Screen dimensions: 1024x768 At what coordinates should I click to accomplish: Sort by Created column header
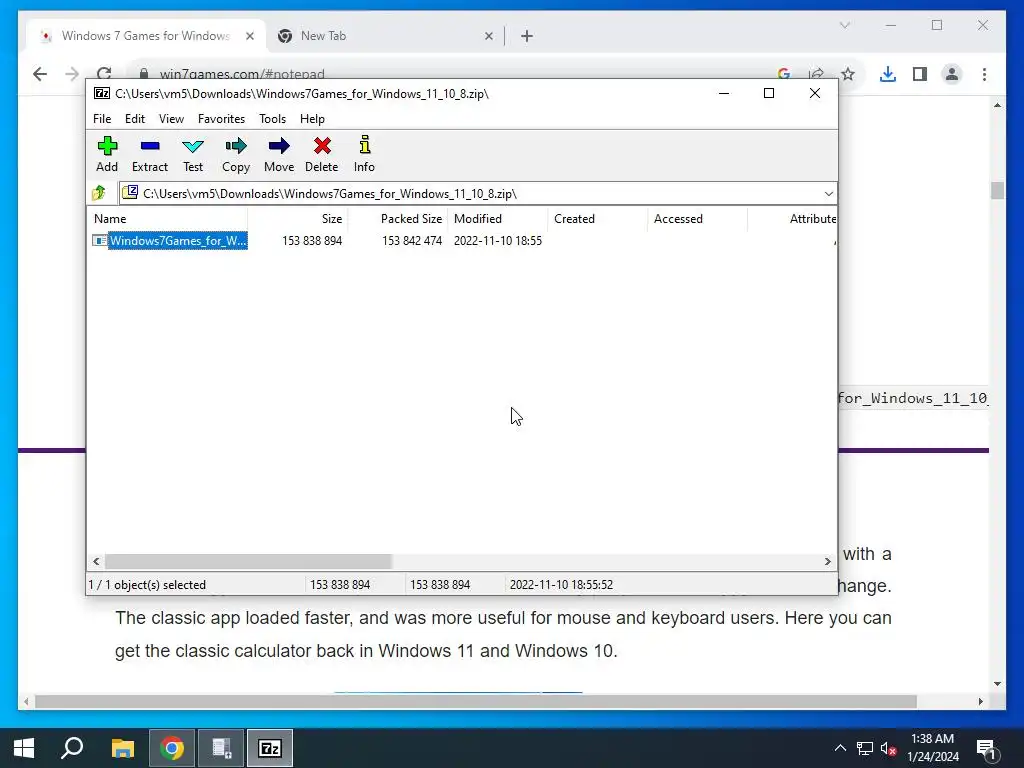[x=598, y=219]
